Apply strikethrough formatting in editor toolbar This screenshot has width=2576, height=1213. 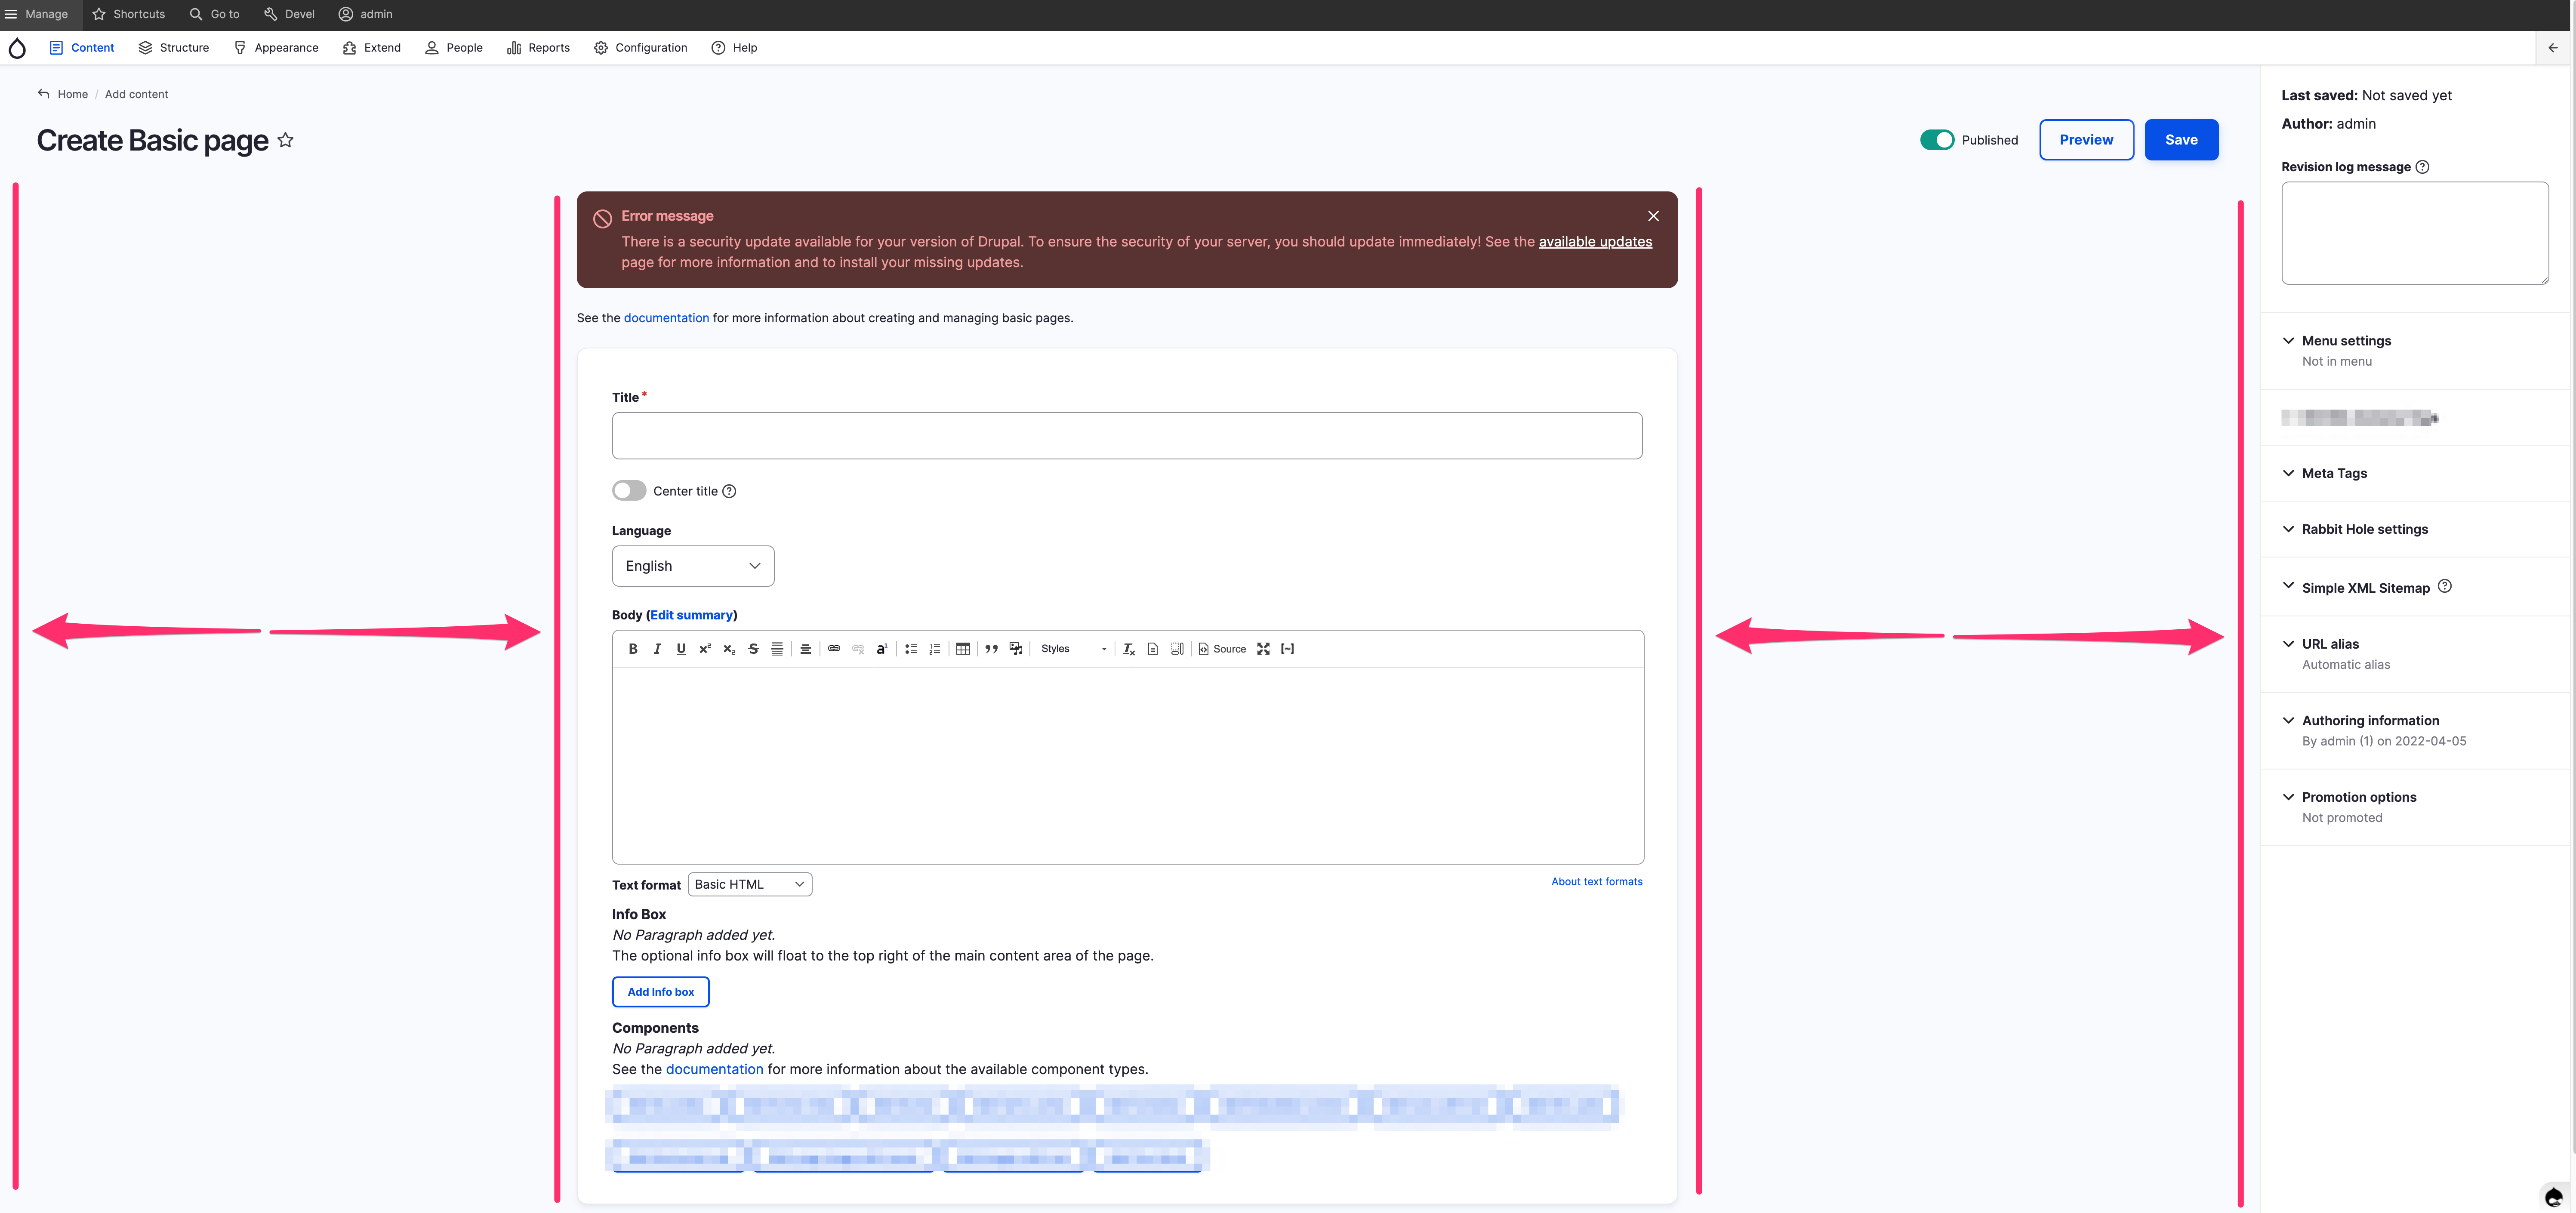click(x=753, y=649)
